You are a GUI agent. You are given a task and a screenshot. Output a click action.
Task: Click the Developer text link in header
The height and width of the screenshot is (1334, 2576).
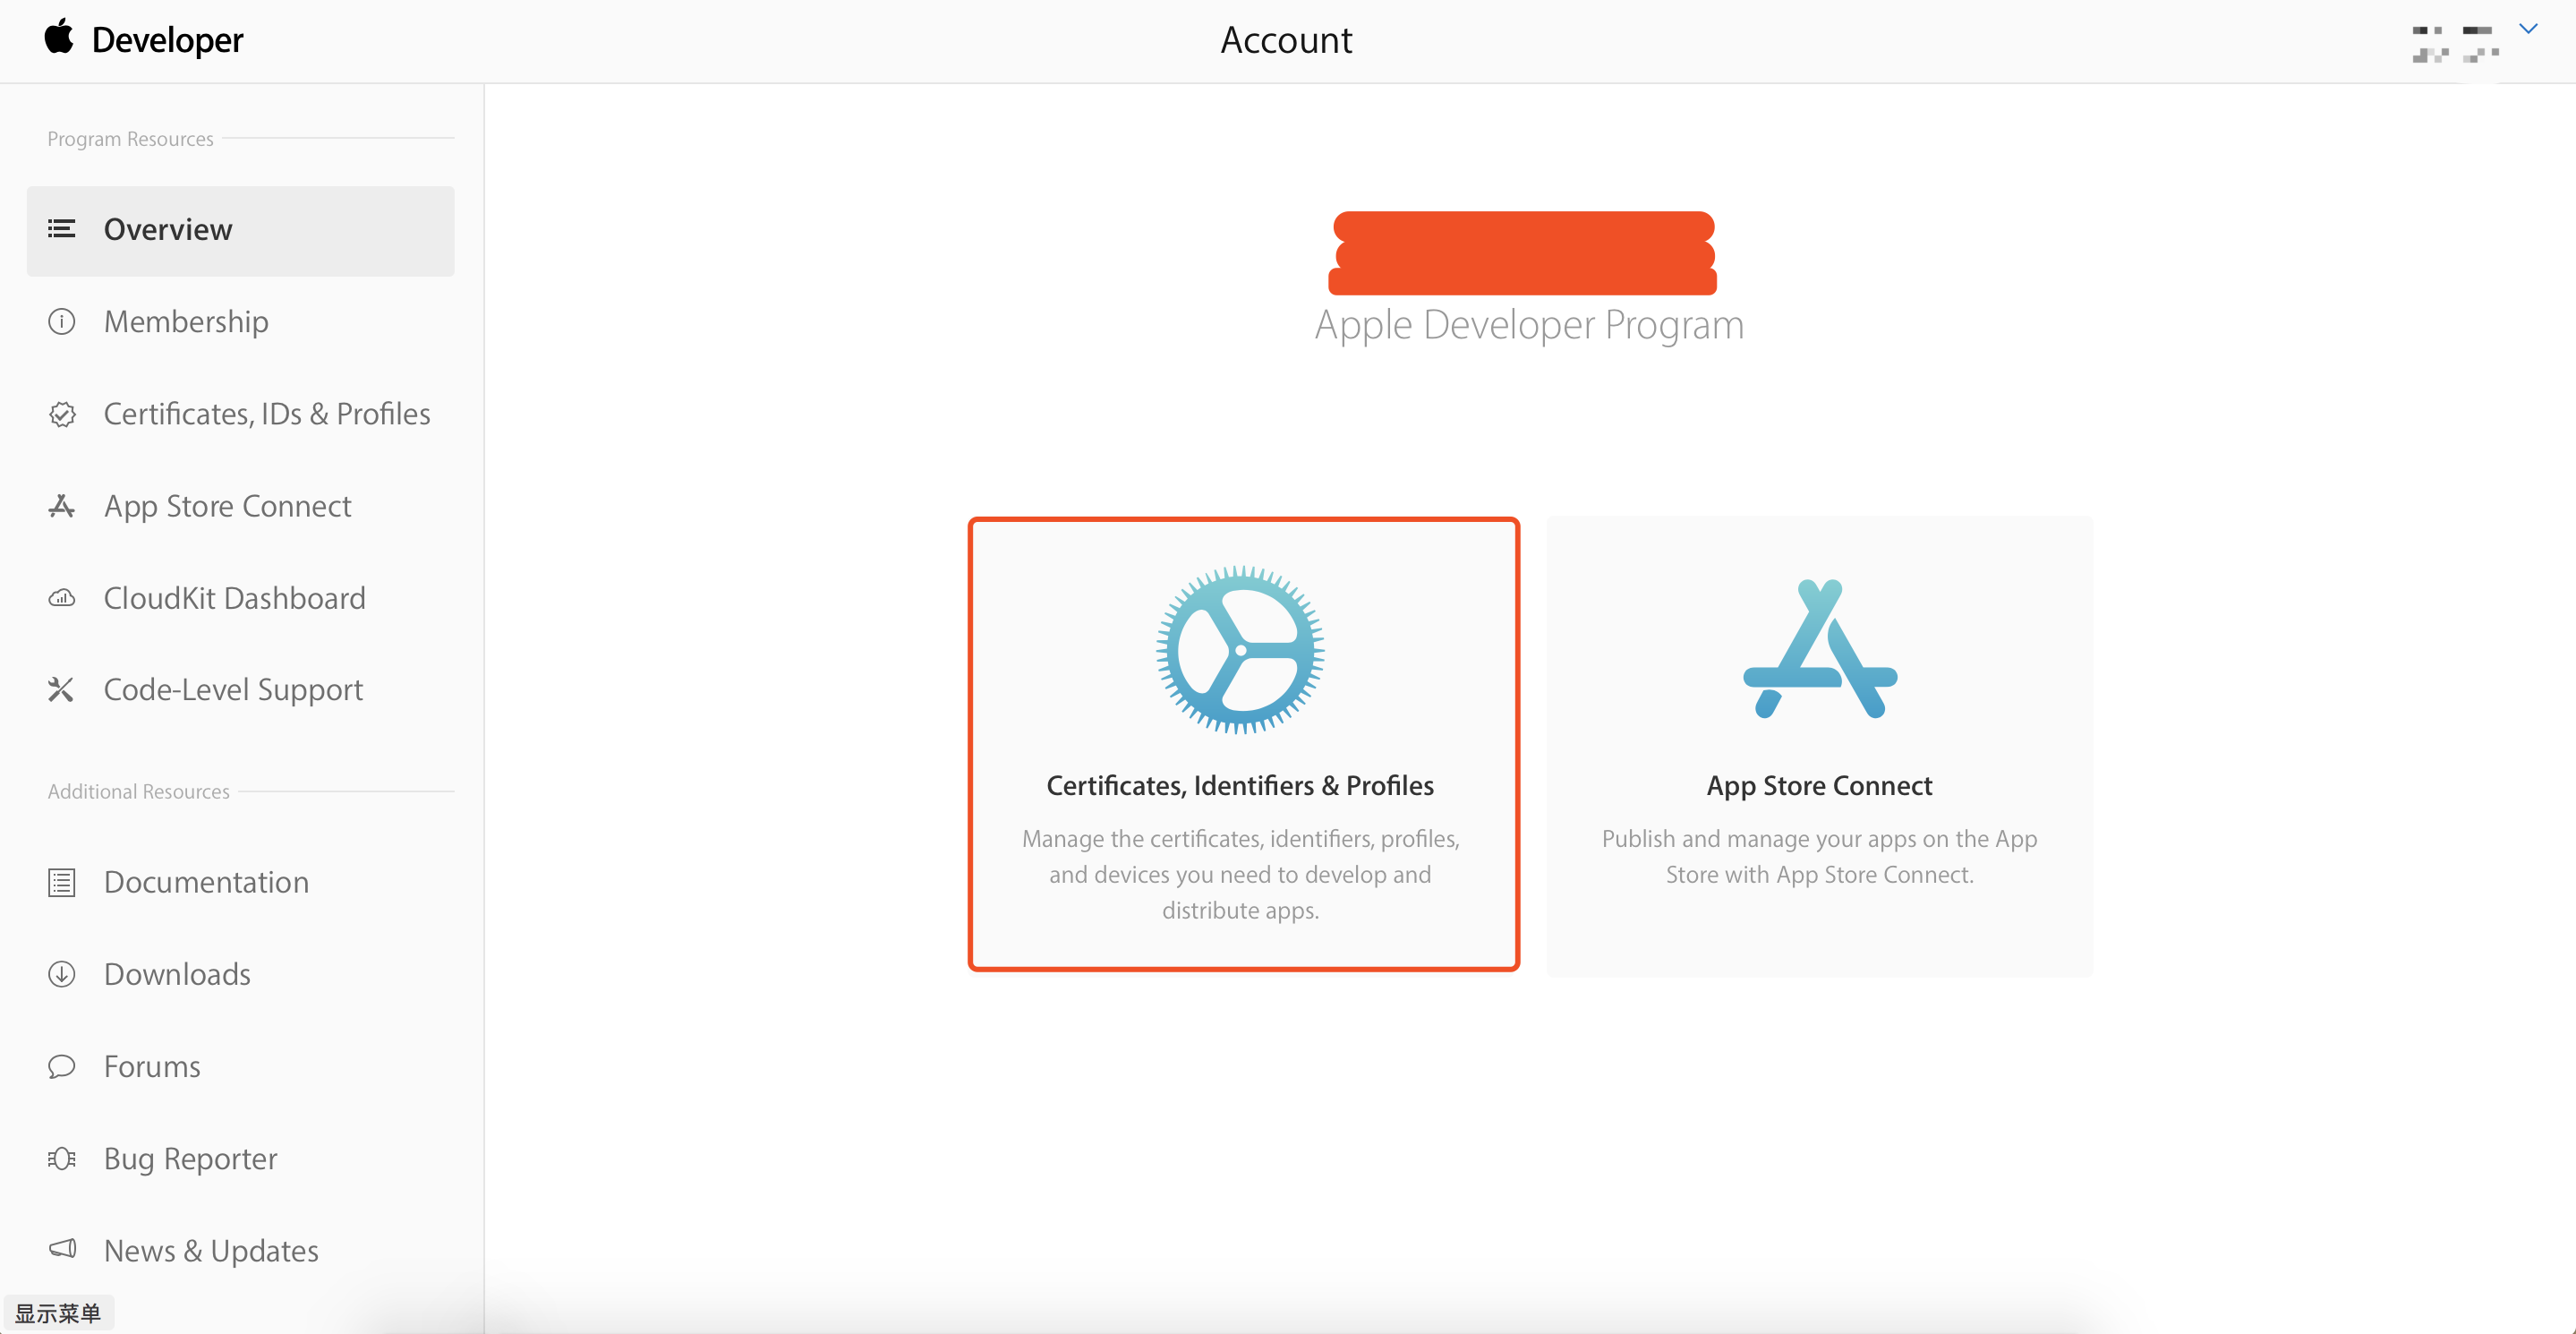(168, 40)
